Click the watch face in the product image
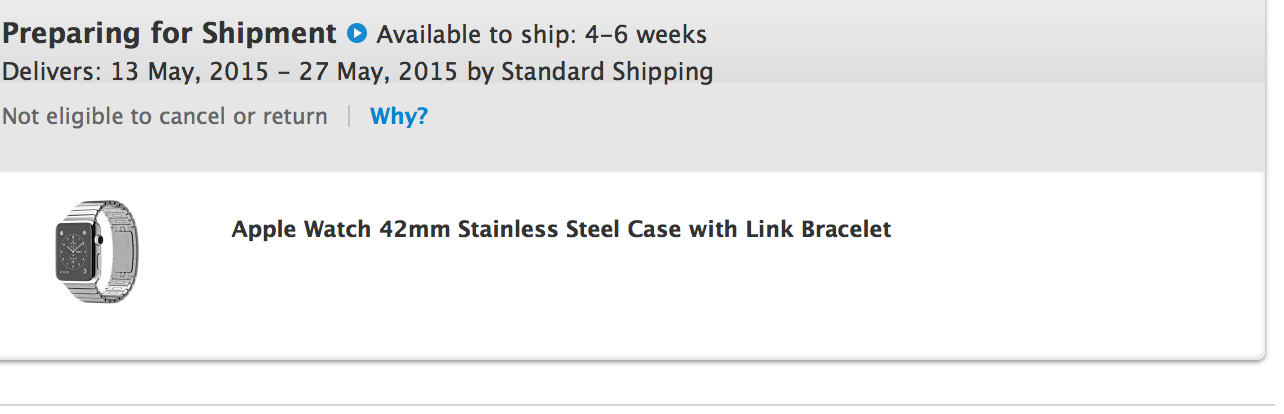1284x414 pixels. 76,252
